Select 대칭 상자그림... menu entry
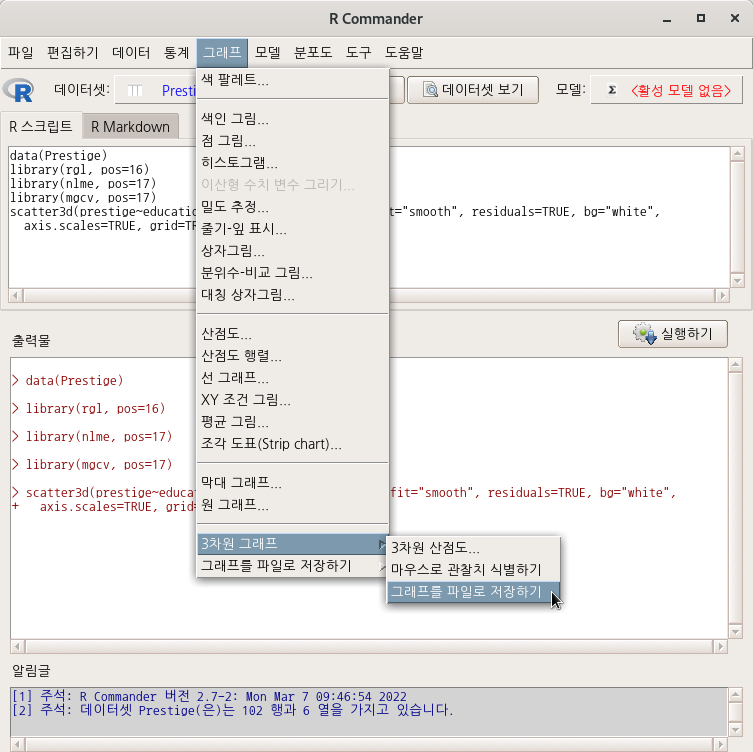 [292, 295]
